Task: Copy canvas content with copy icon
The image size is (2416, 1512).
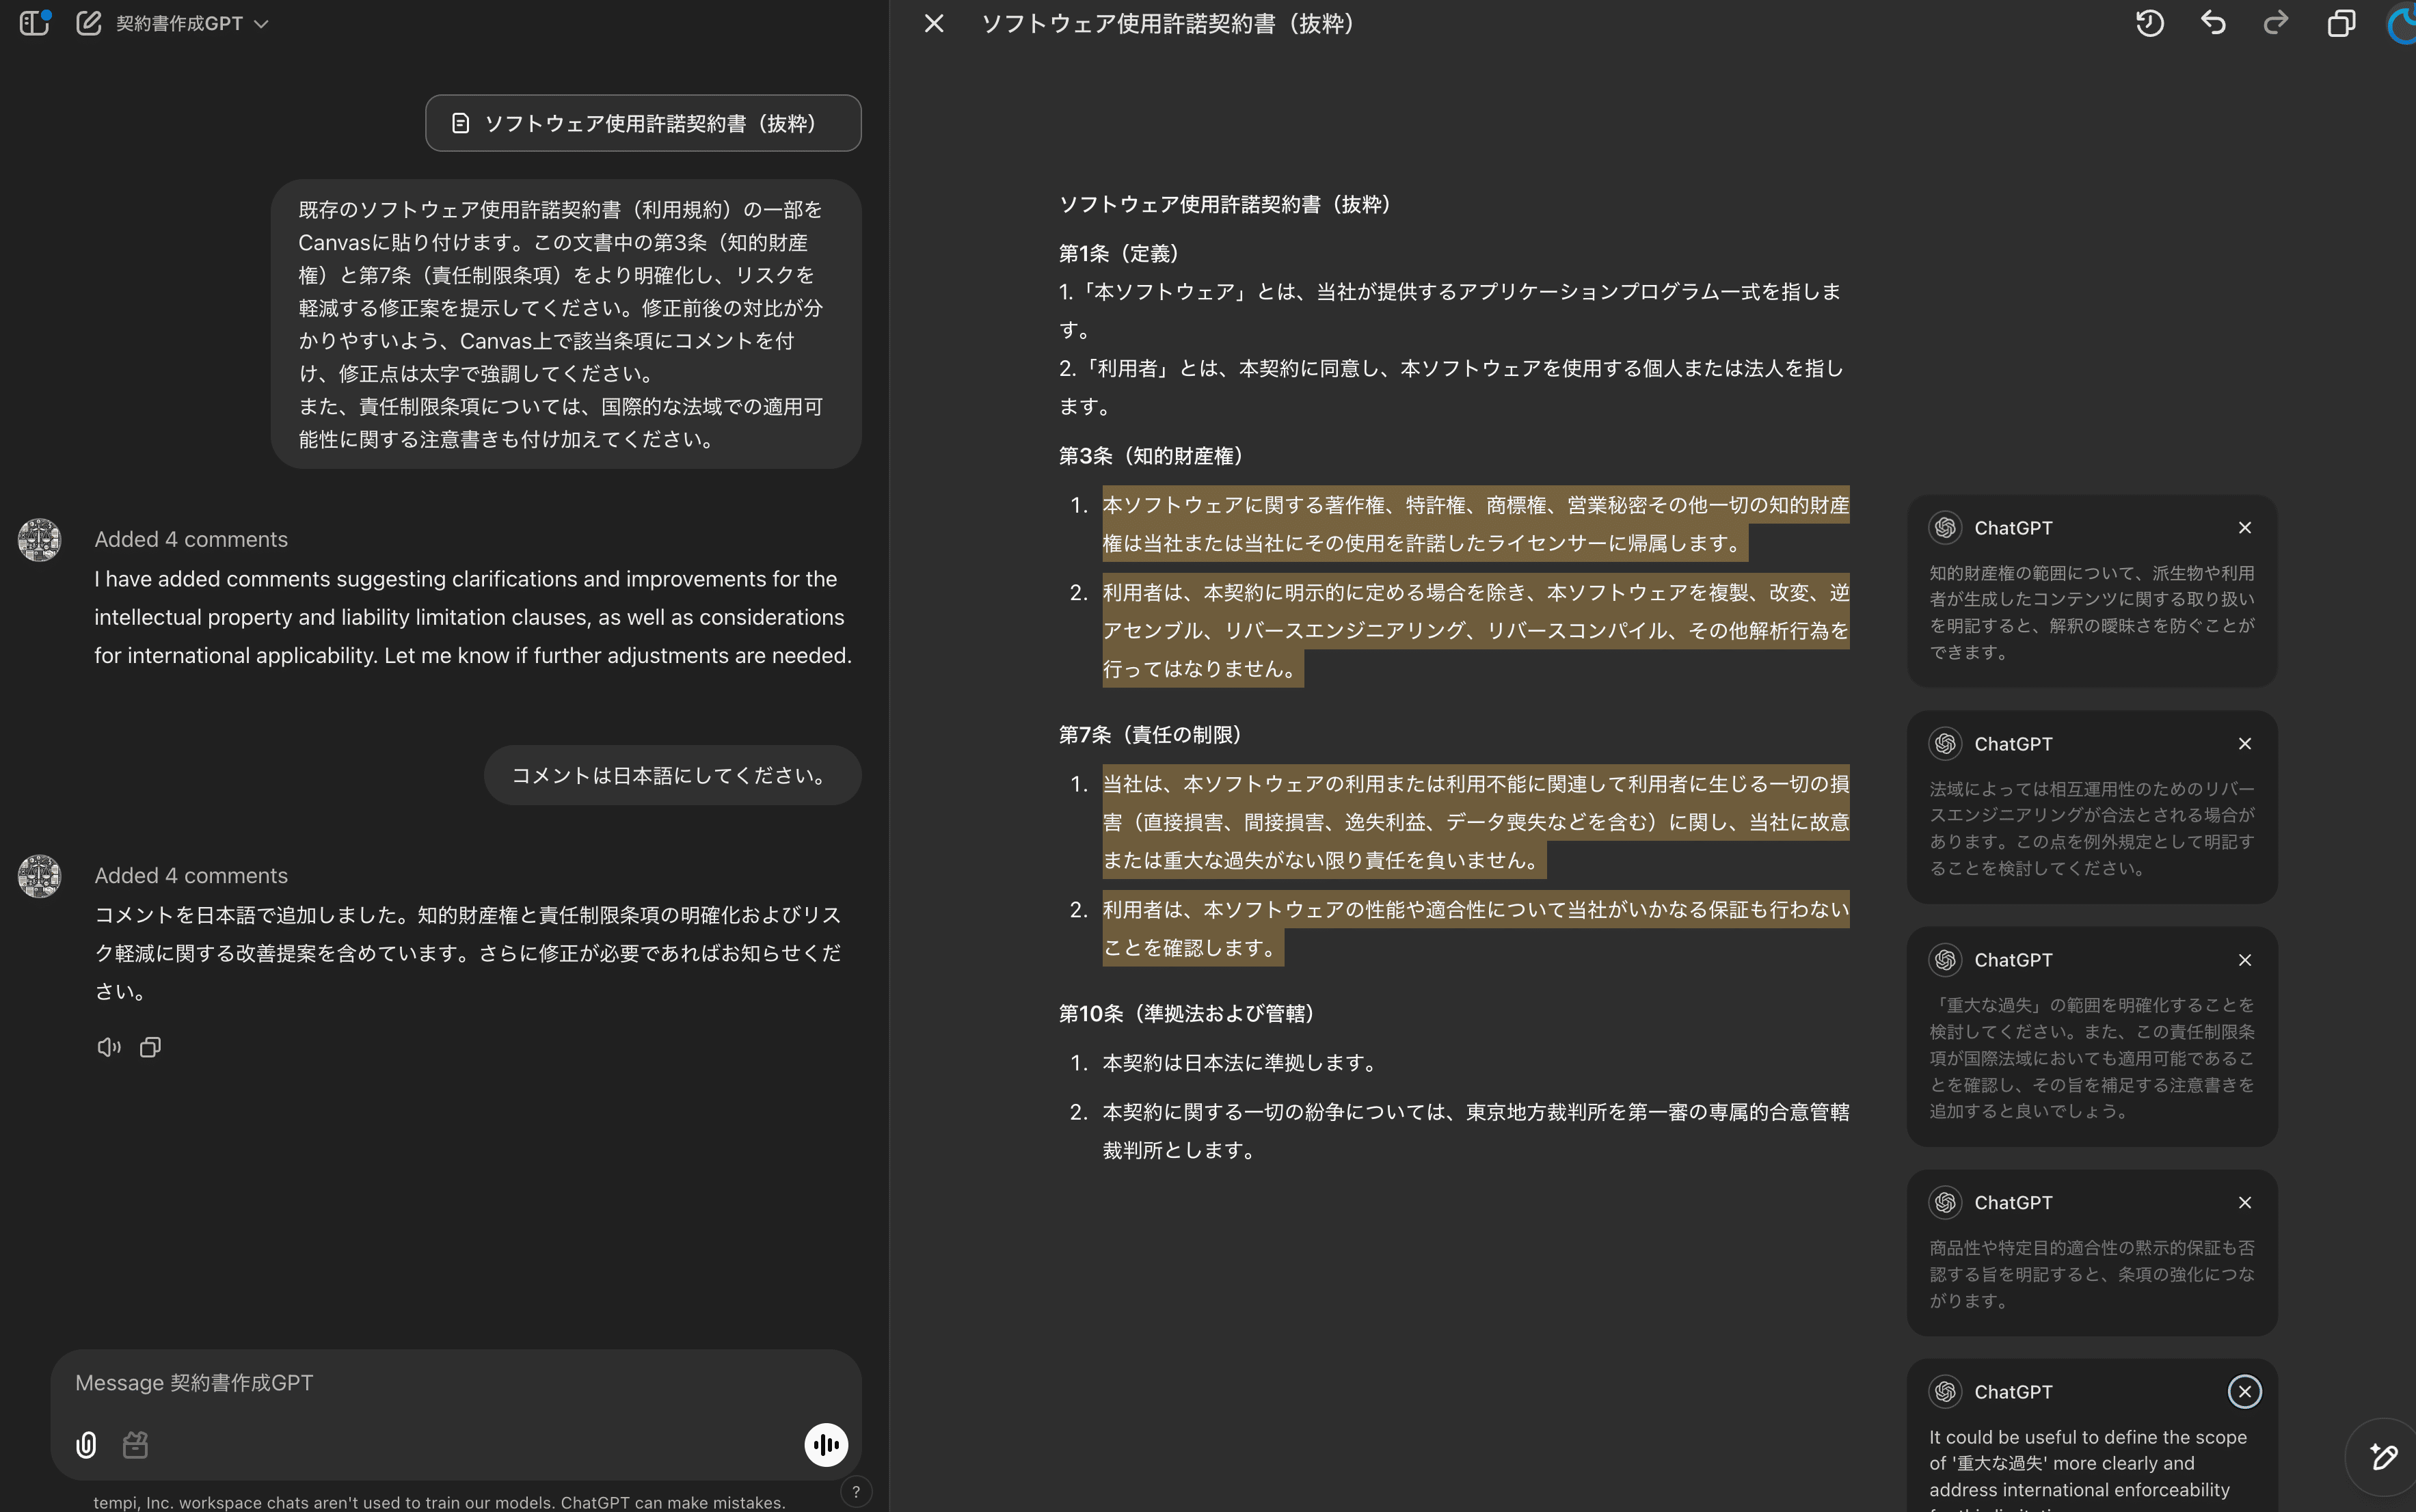Action: pyautogui.click(x=2340, y=23)
